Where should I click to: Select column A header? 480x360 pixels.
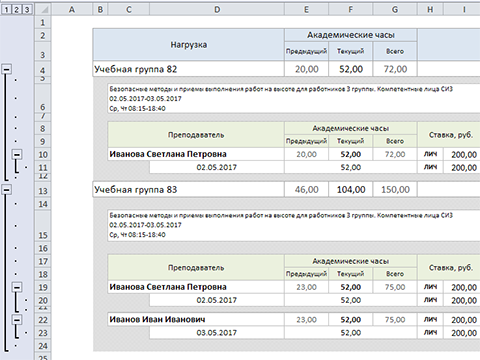click(x=72, y=10)
